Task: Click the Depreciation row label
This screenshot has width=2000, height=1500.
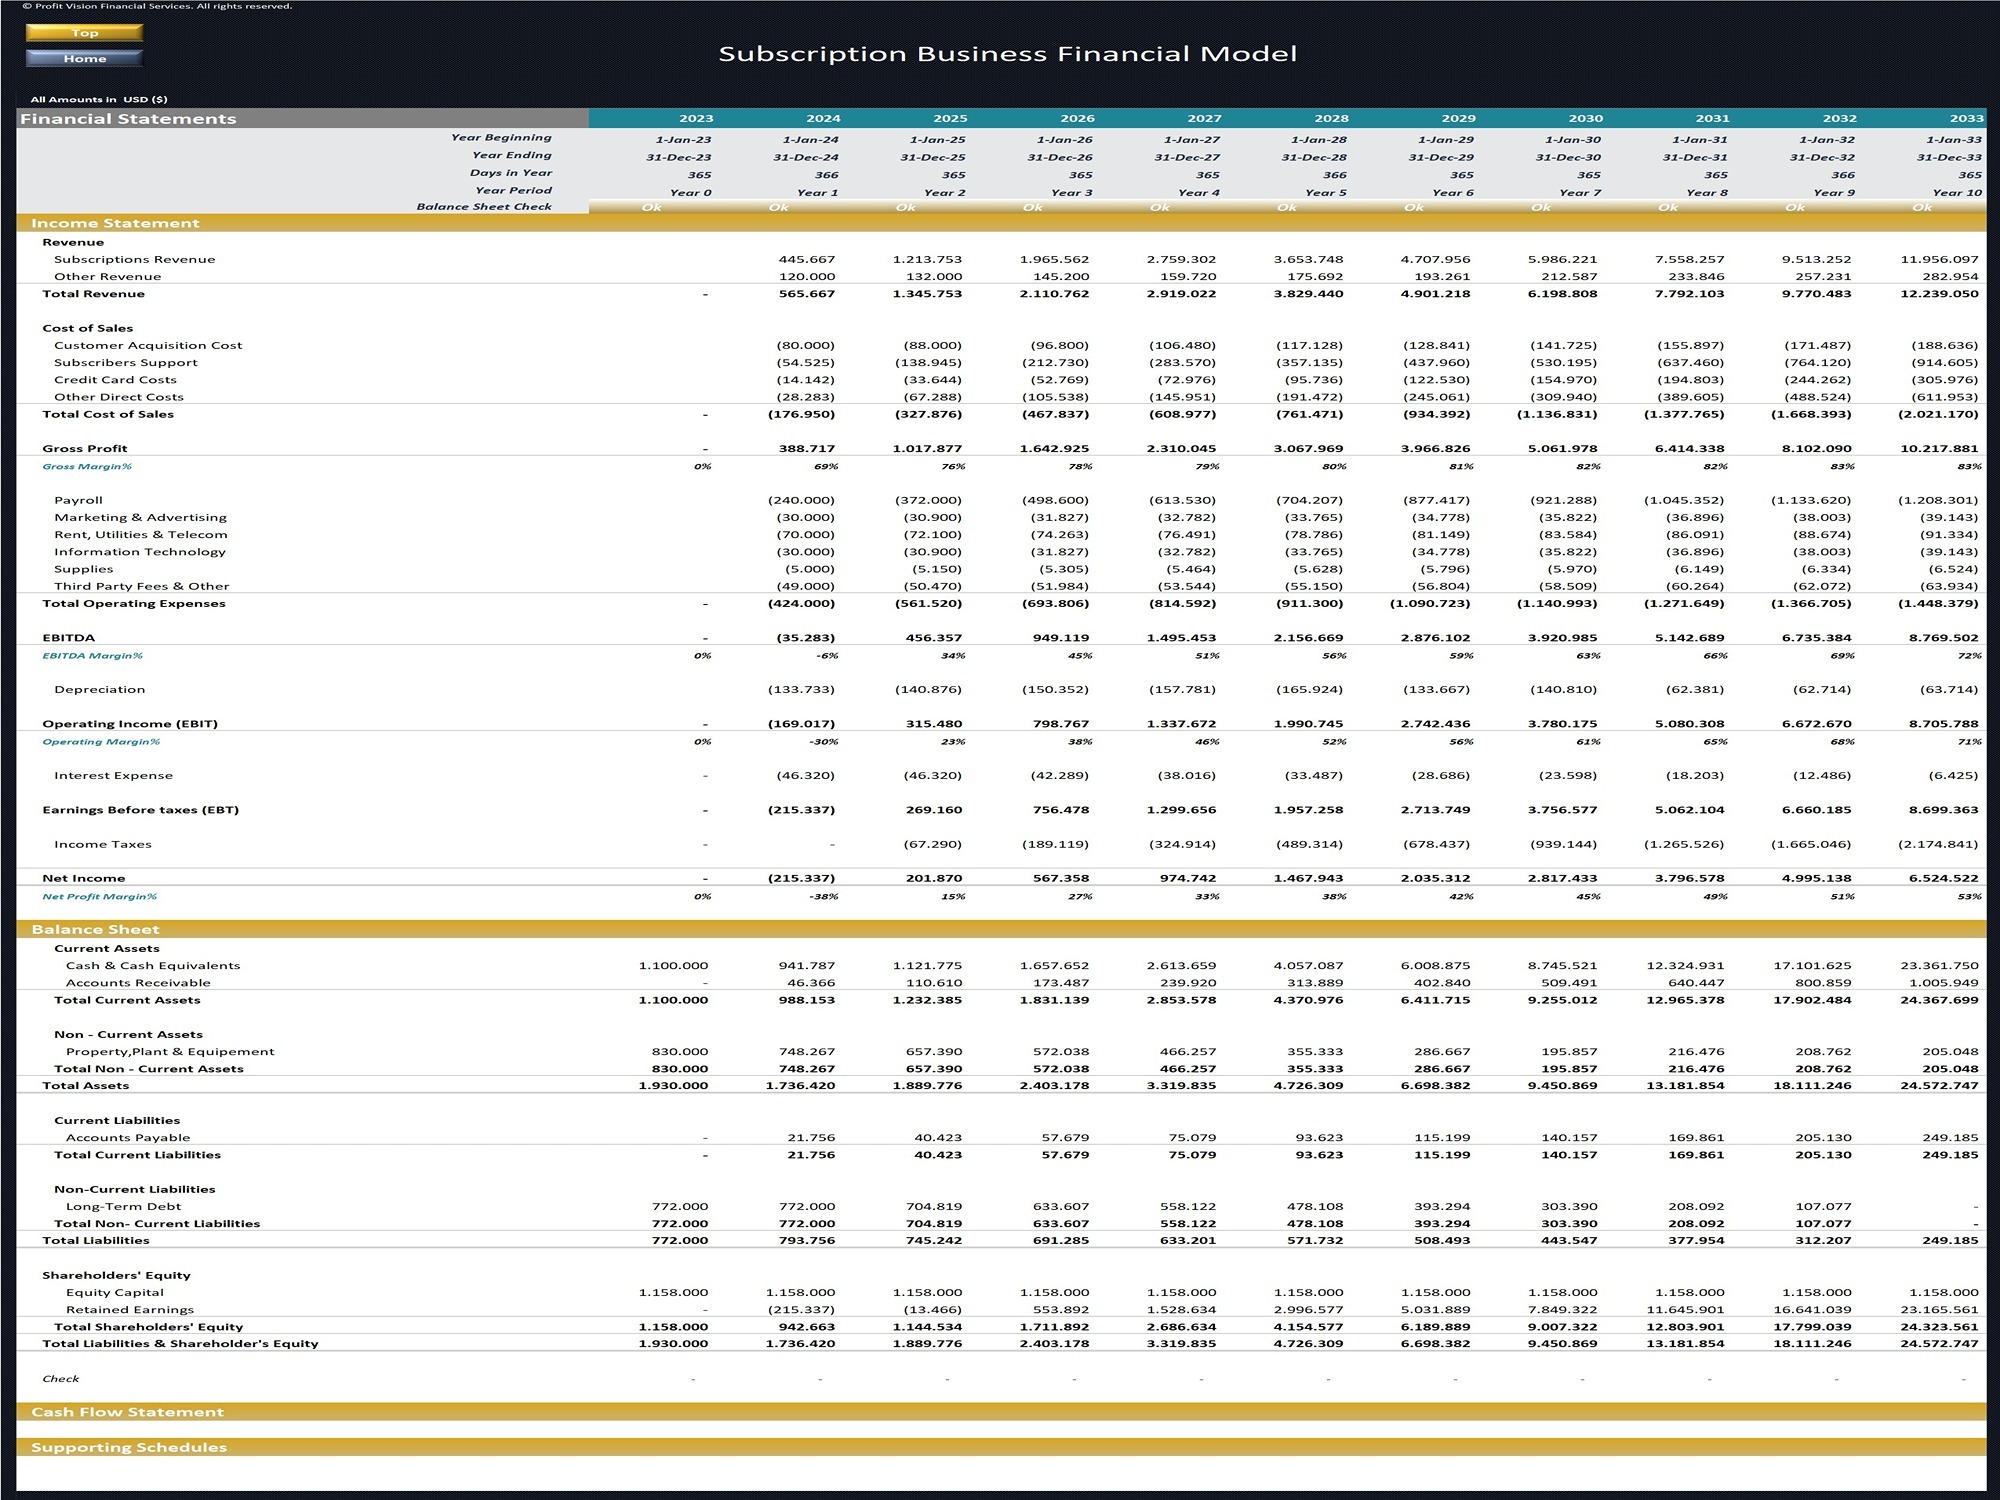Action: [x=99, y=689]
